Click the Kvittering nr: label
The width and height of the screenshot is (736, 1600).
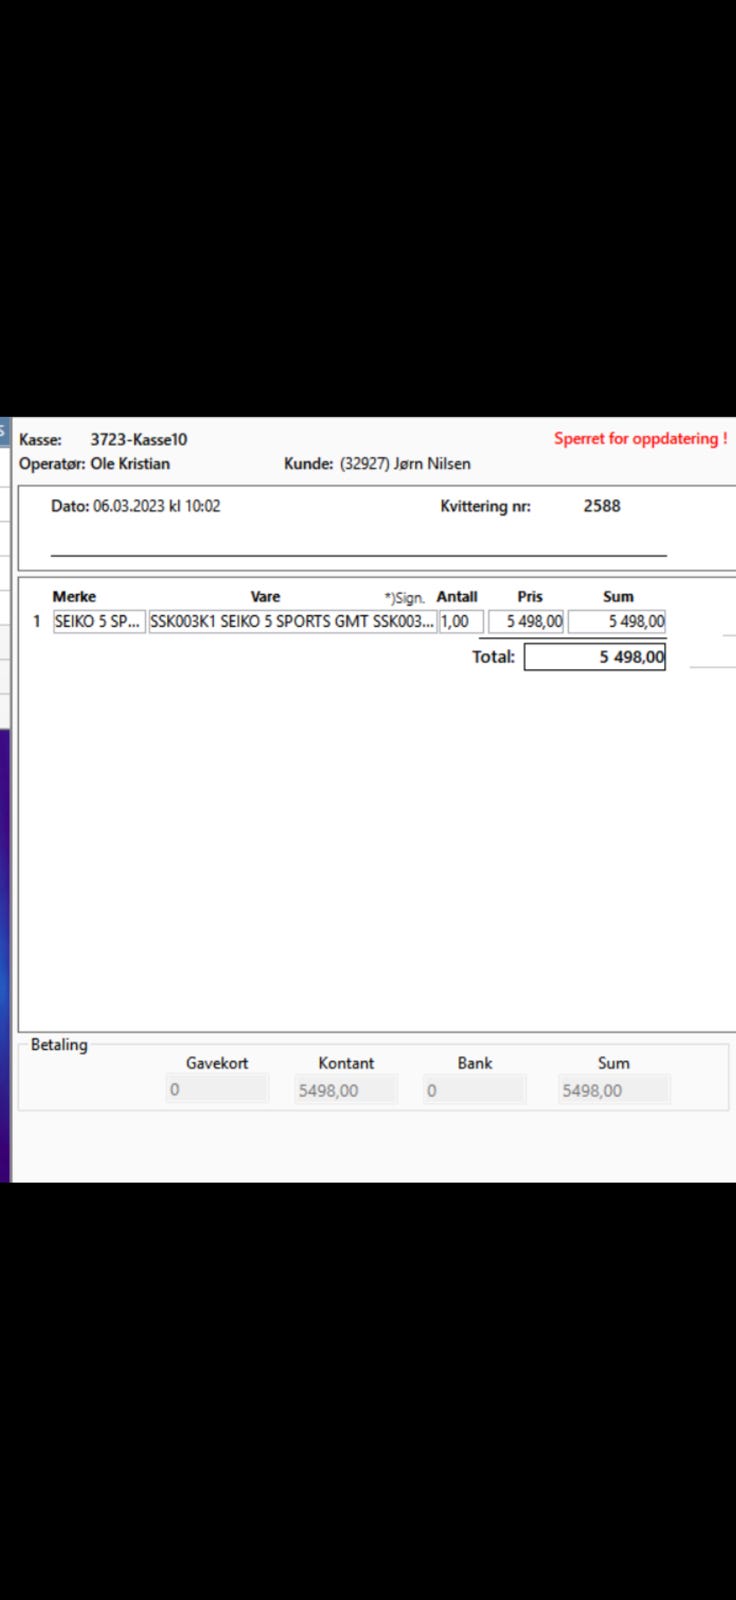485,506
